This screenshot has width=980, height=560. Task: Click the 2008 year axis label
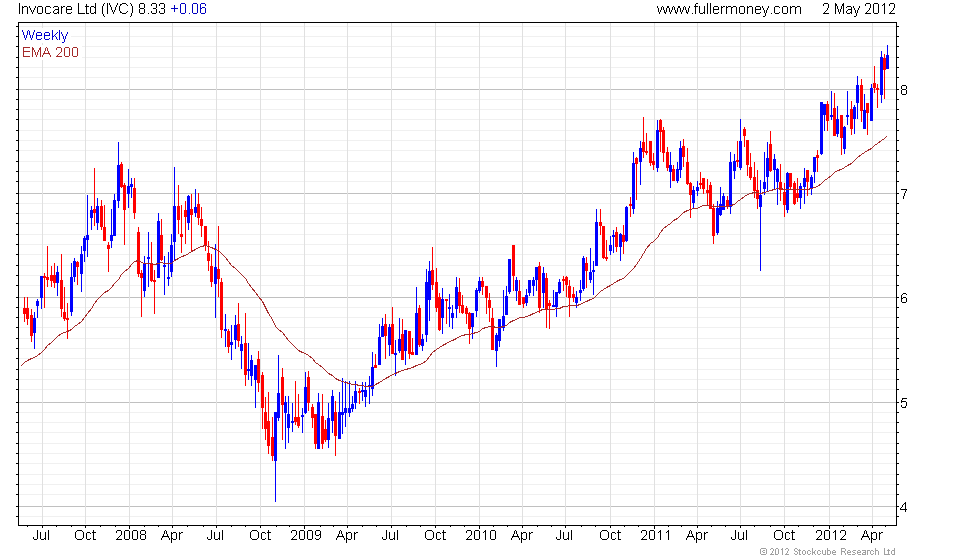[x=131, y=536]
